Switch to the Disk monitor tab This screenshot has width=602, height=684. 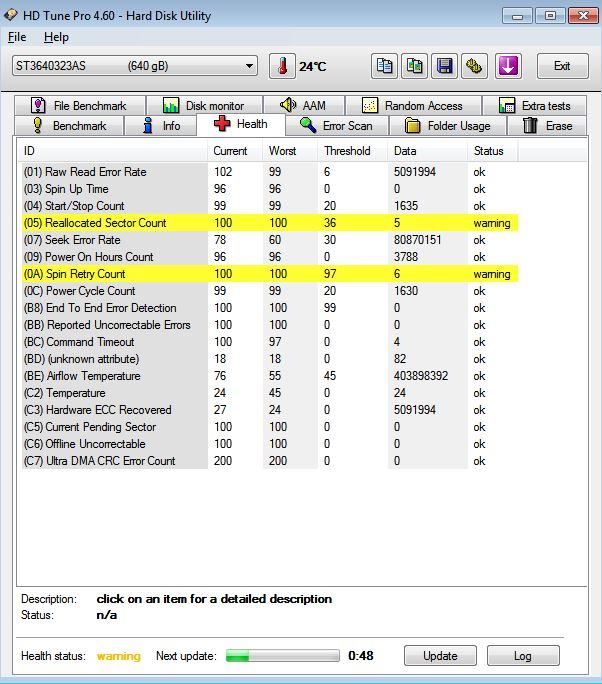click(204, 106)
